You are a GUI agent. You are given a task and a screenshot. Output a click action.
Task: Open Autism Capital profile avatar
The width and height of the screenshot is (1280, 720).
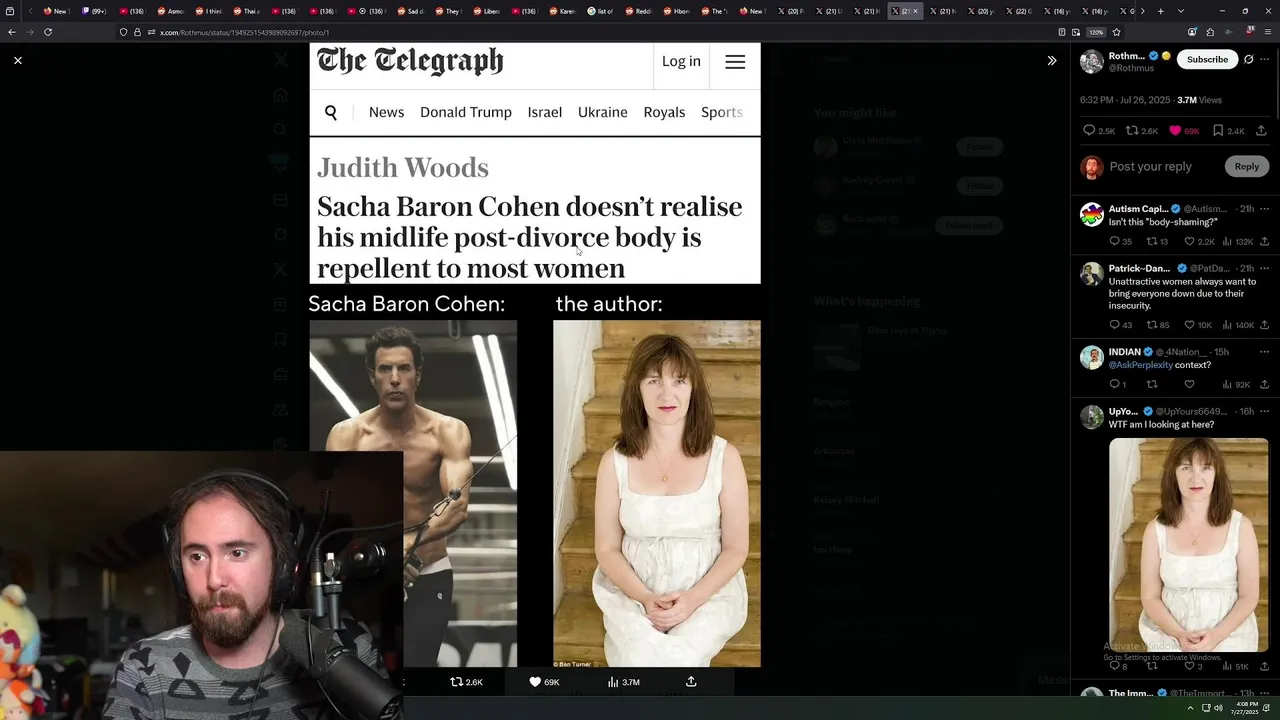tap(1091, 214)
